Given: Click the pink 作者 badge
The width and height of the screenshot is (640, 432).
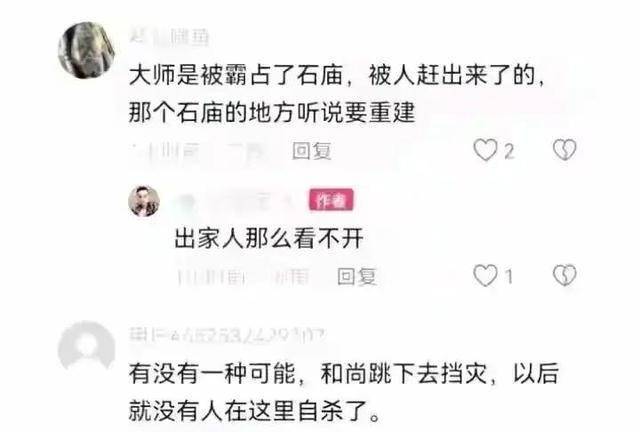Looking at the screenshot, I should 331,200.
